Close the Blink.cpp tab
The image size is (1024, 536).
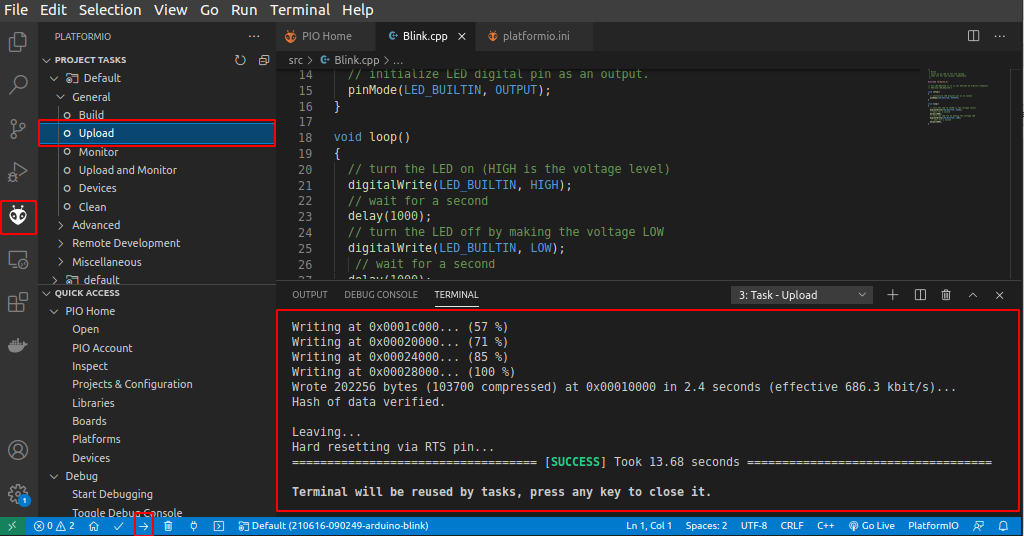tap(462, 37)
